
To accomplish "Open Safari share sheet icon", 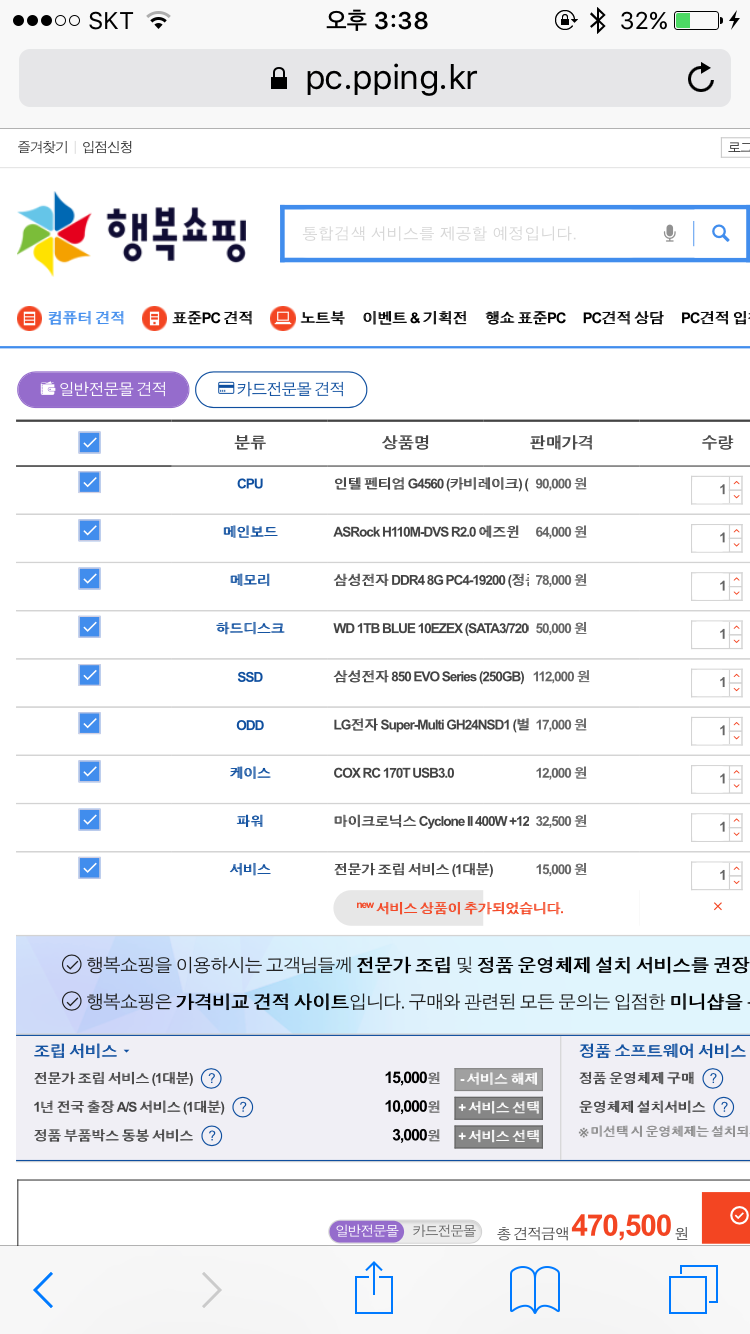I will [x=374, y=1289].
